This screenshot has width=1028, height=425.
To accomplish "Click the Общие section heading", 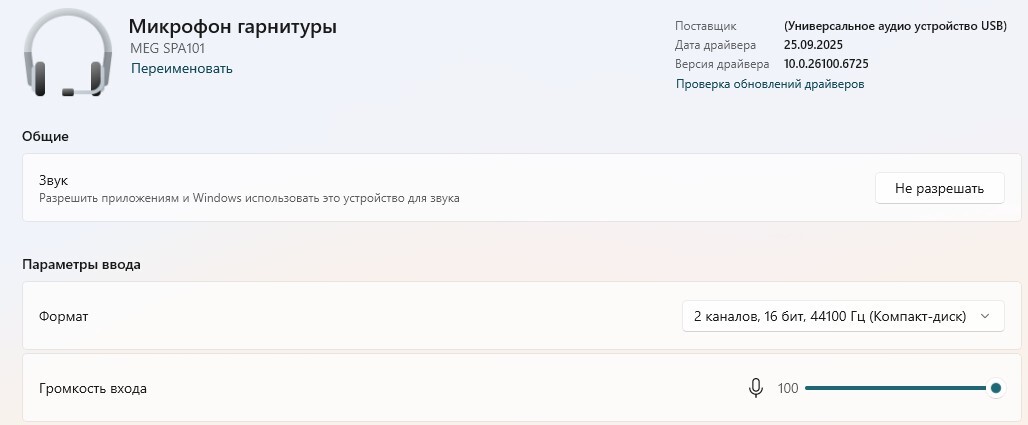I will coord(45,136).
